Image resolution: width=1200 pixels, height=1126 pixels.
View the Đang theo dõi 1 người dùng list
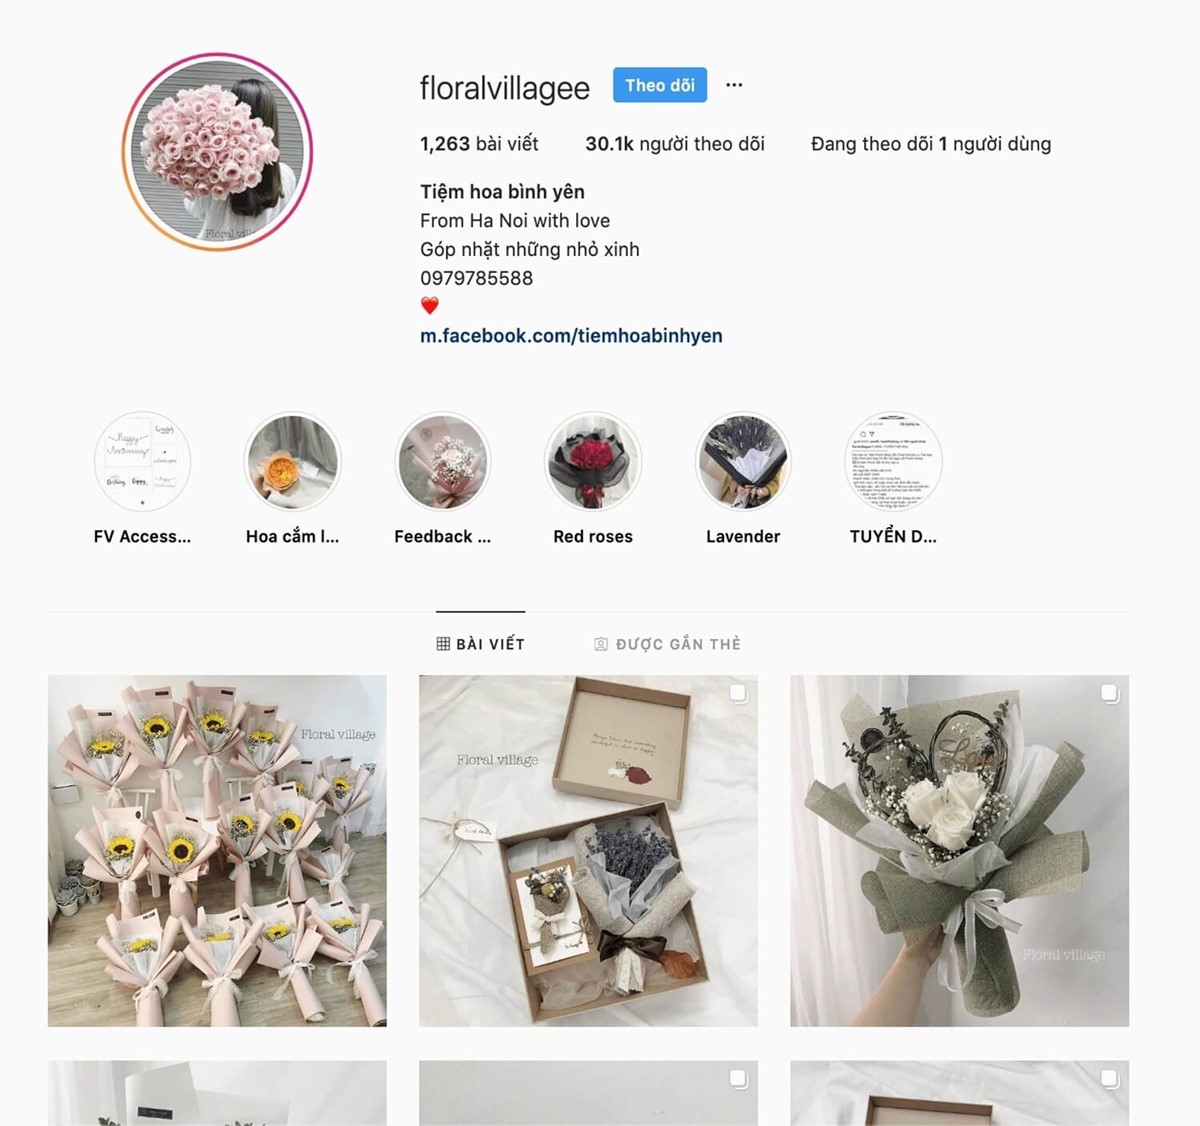coord(931,144)
